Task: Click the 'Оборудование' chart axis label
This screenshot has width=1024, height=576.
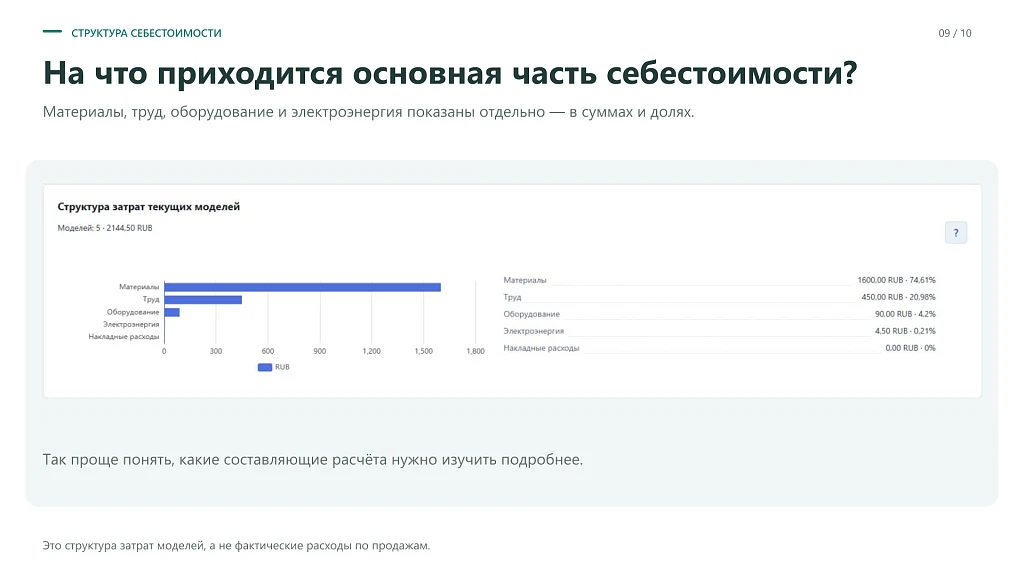Action: point(133,312)
